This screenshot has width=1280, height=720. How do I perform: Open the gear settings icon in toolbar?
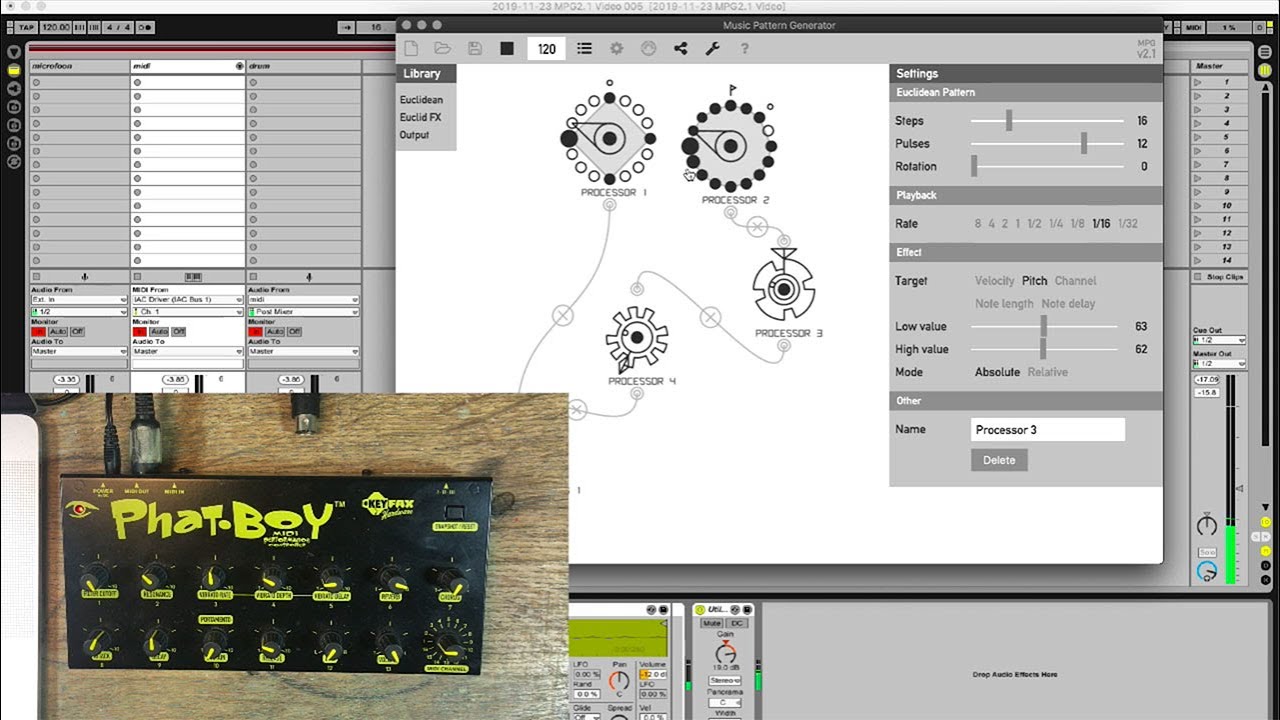(x=616, y=48)
